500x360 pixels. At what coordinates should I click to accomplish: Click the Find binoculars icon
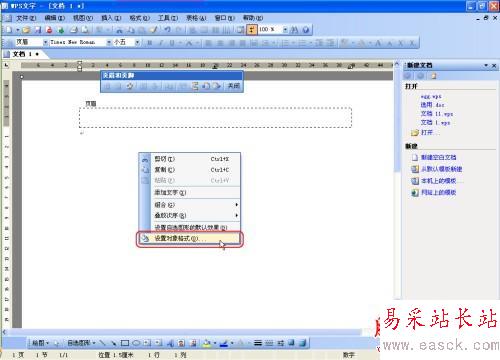coord(294,30)
